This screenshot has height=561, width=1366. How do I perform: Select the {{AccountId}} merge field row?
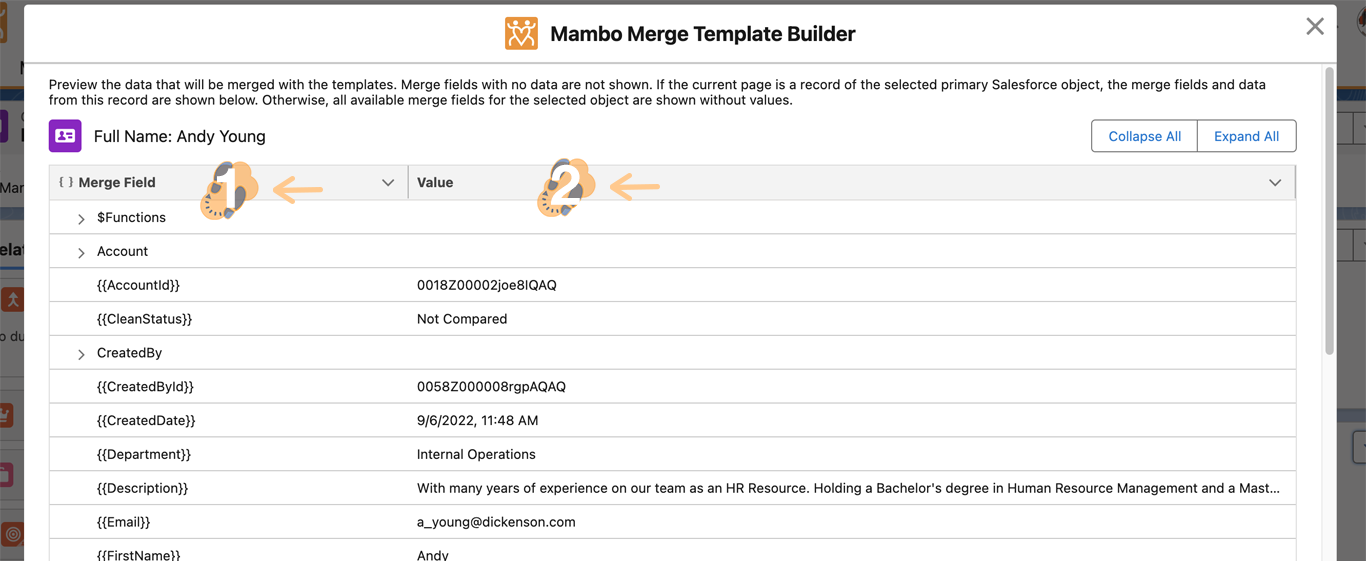tap(138, 285)
